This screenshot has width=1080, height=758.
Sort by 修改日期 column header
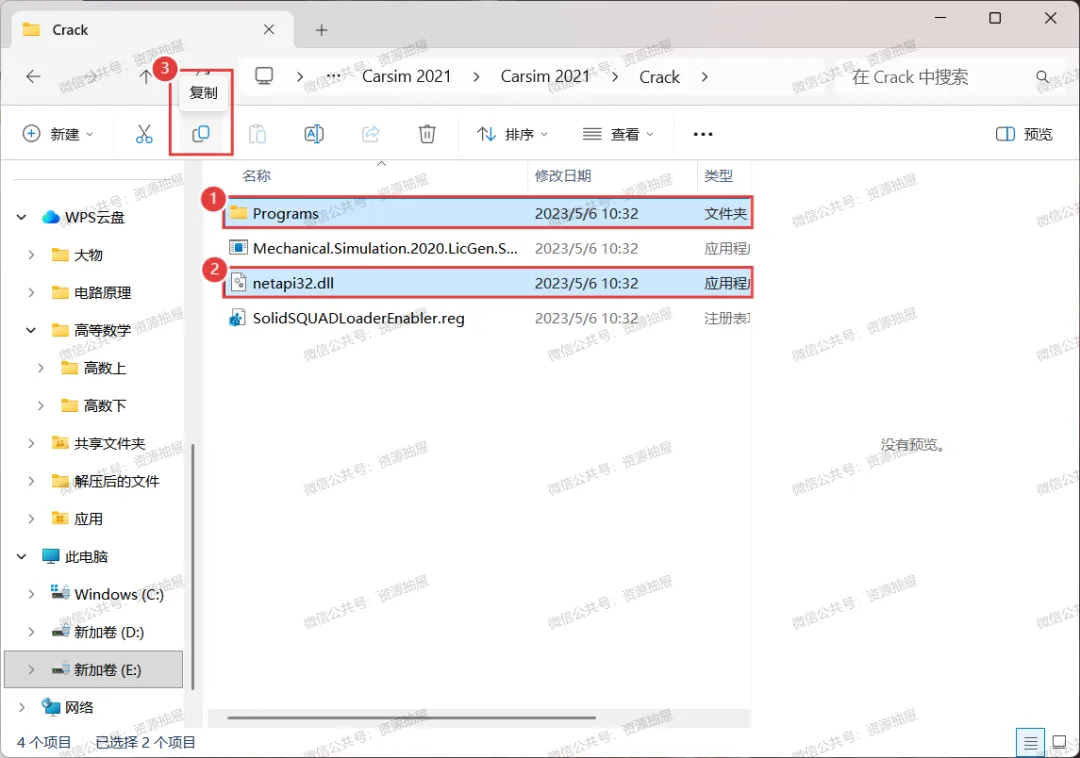(x=563, y=176)
